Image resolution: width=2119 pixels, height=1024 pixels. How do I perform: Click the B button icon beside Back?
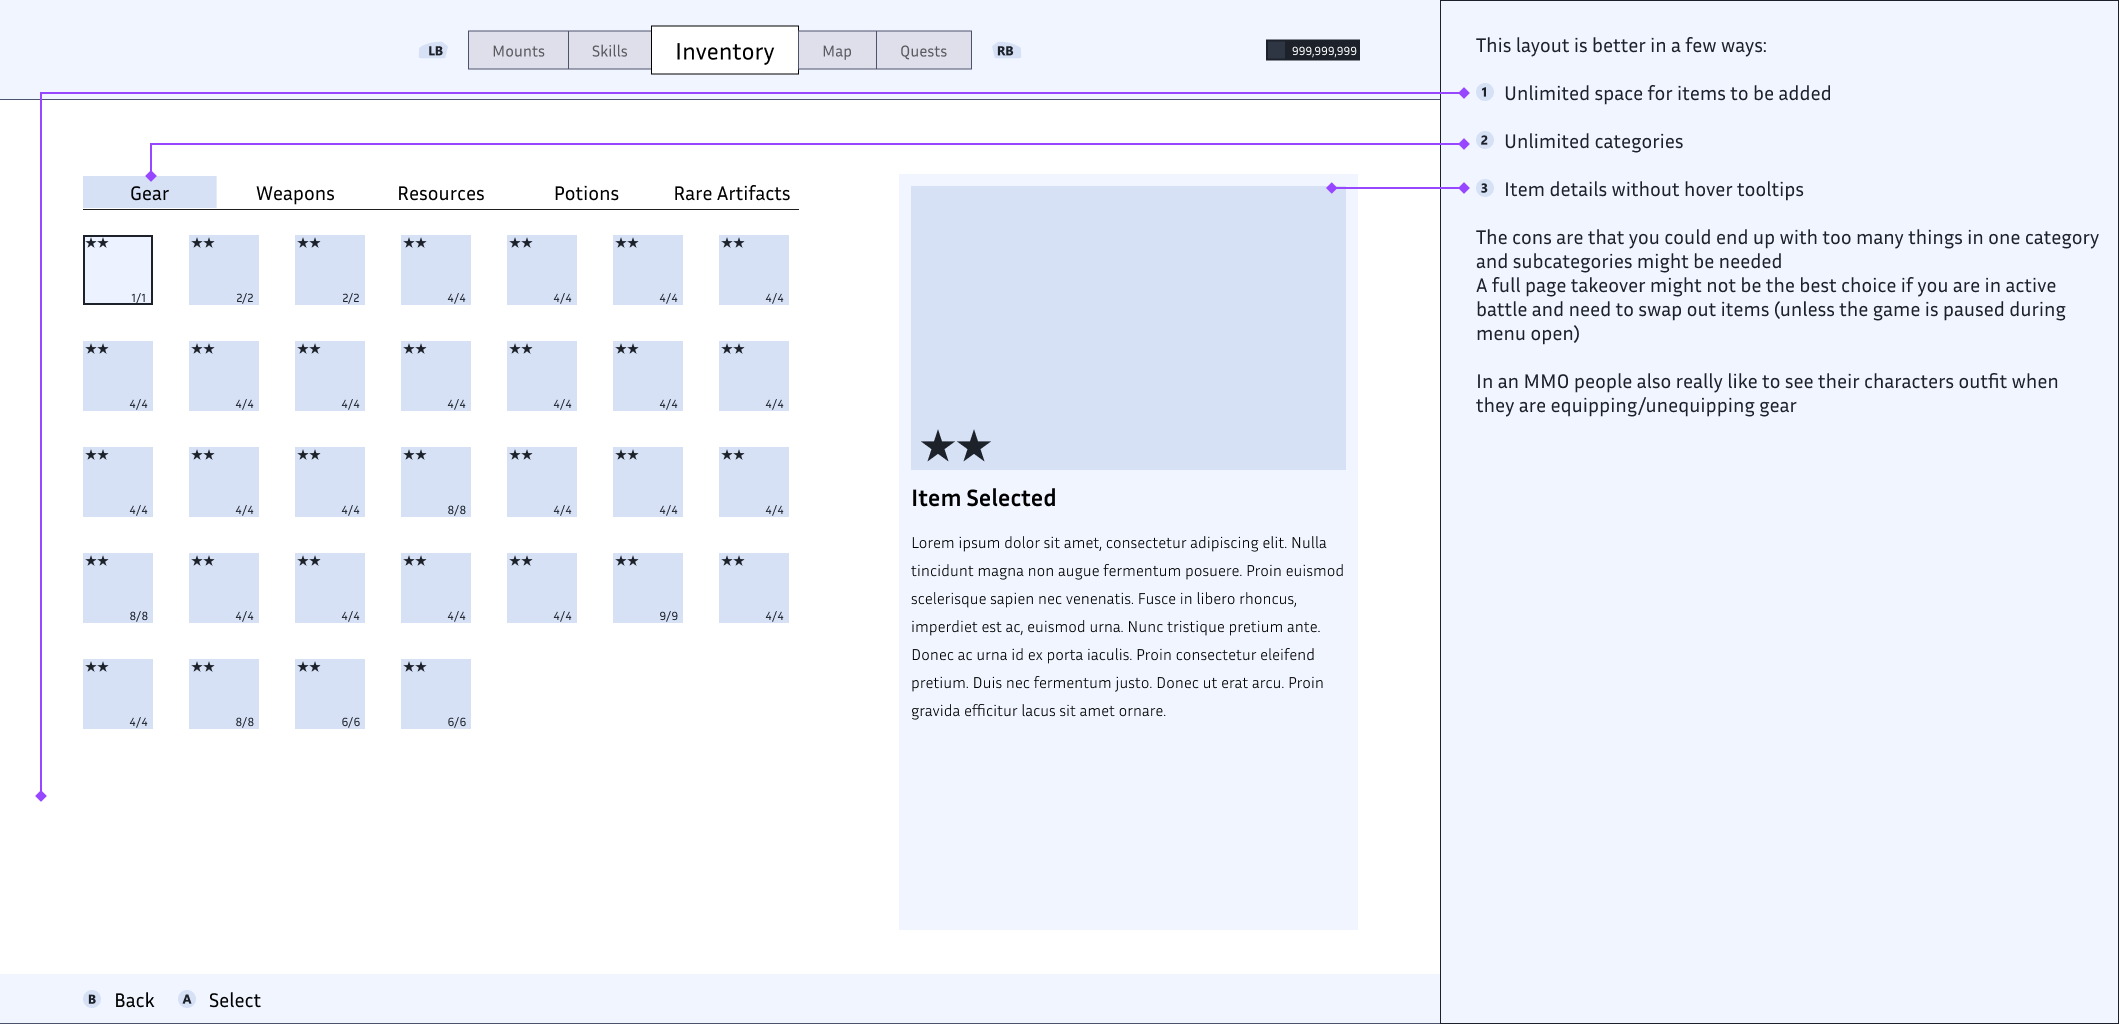(92, 999)
